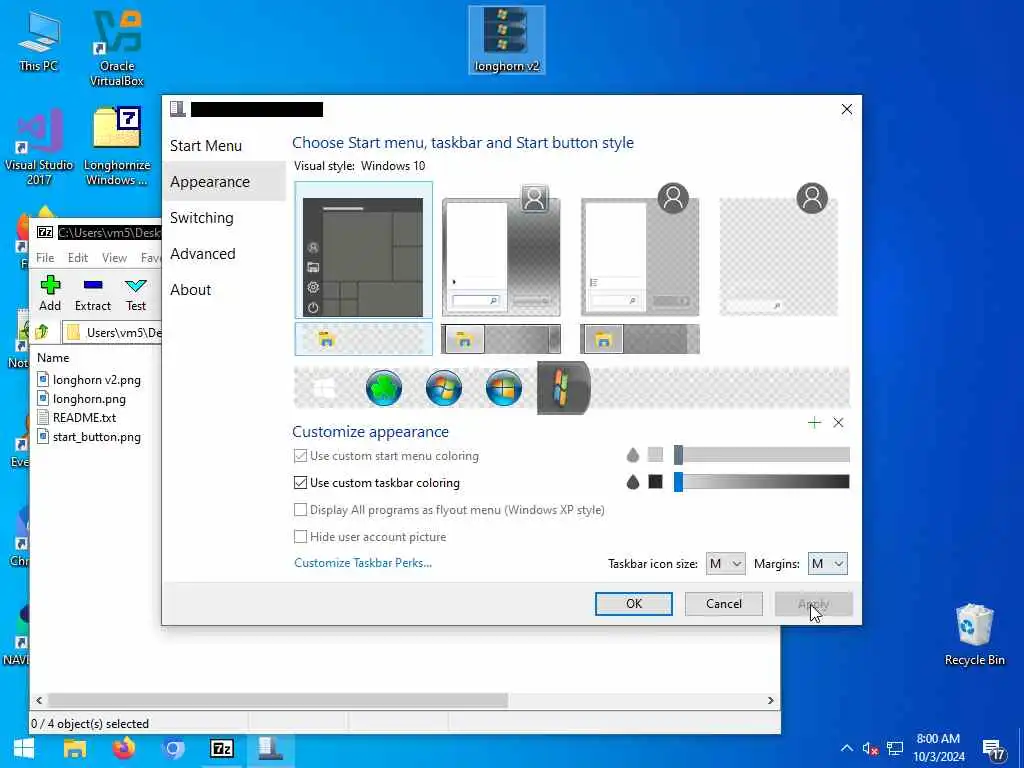The width and height of the screenshot is (1024, 768).
Task: Click the Add button in 7-Zip toolbar
Action: click(x=50, y=294)
